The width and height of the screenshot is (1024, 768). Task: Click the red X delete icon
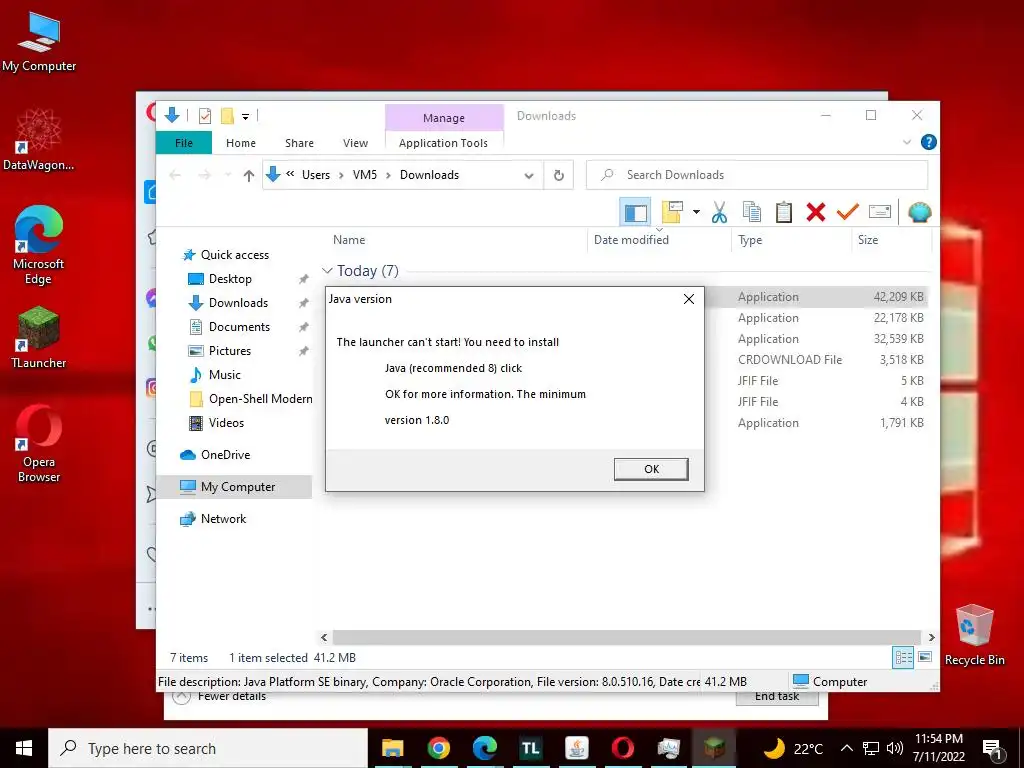click(816, 212)
